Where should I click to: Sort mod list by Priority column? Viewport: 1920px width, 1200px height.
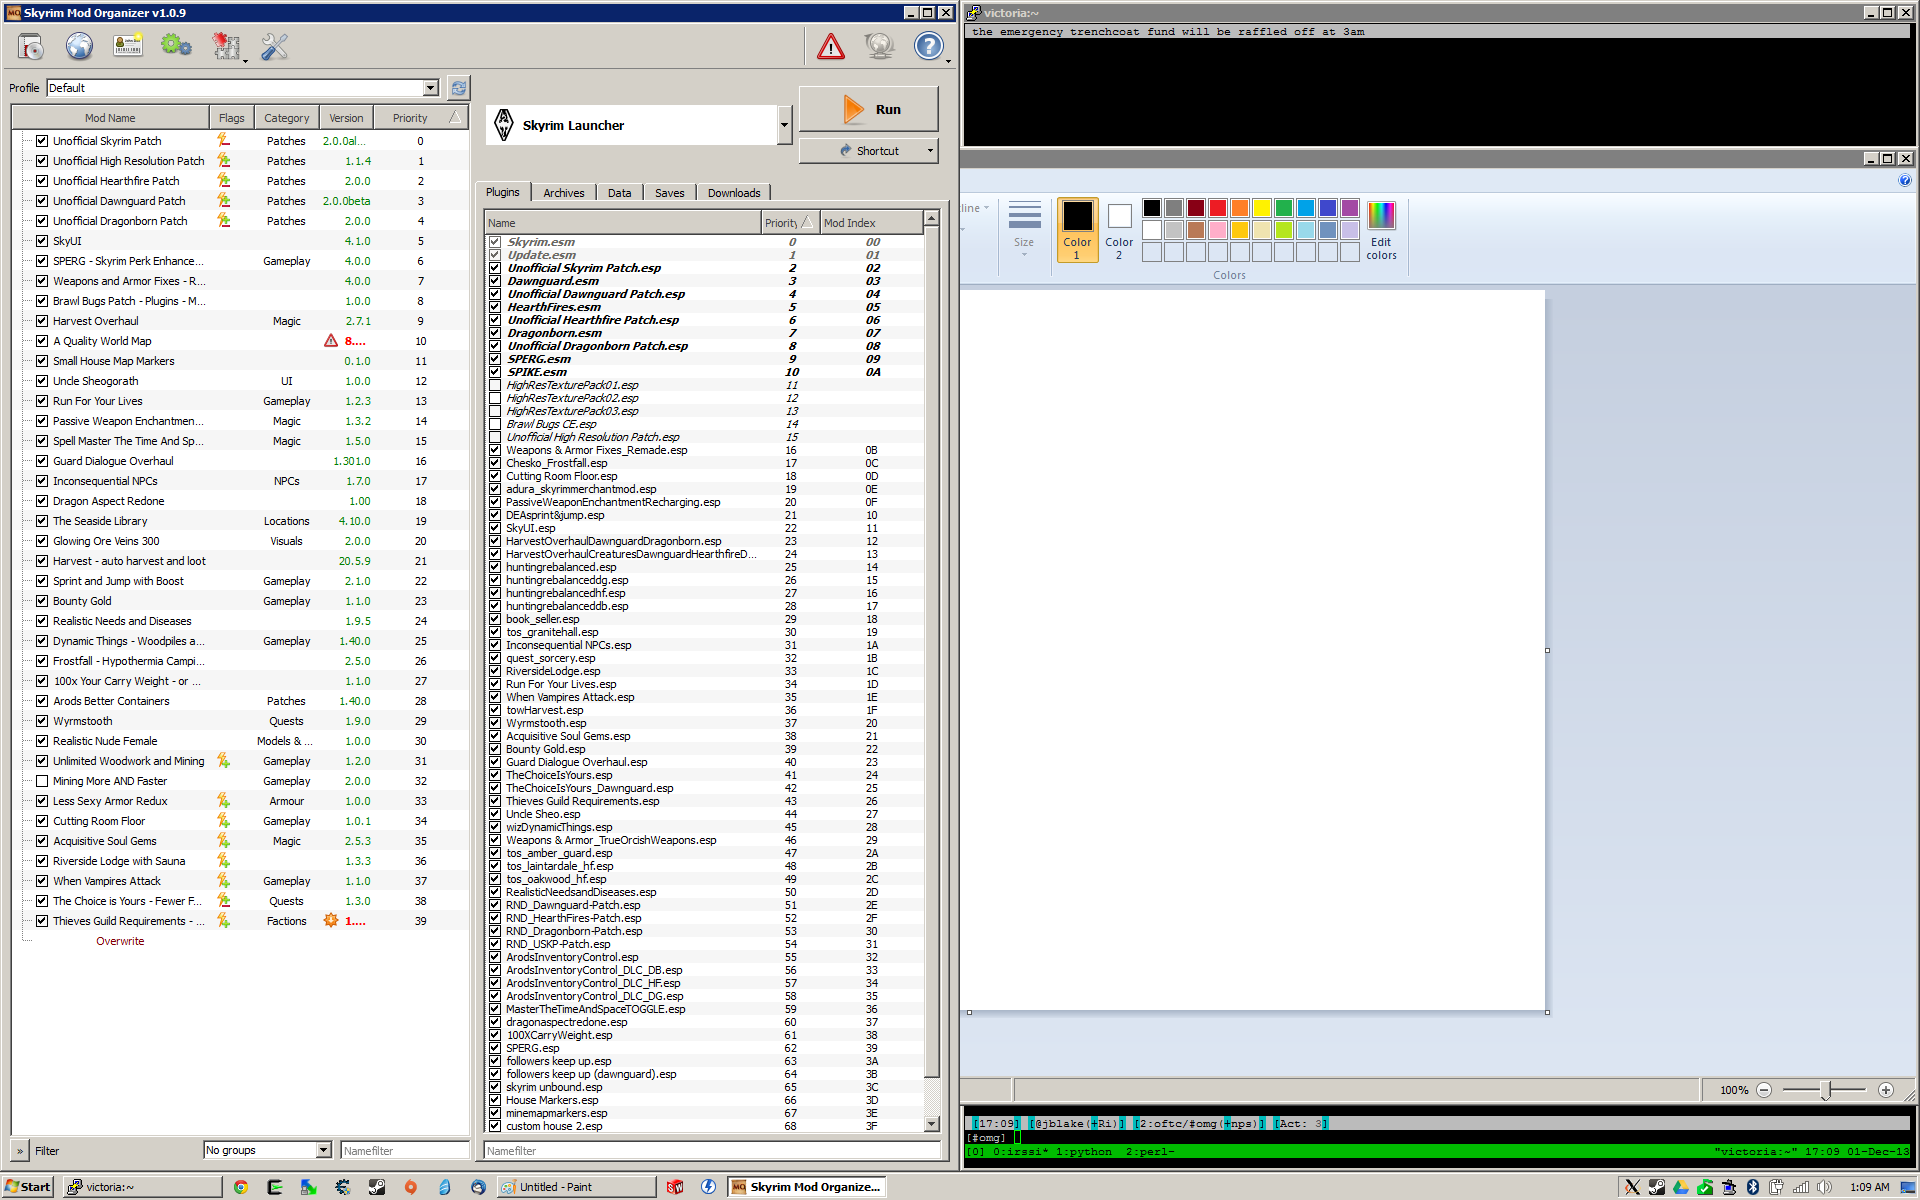pyautogui.click(x=410, y=118)
